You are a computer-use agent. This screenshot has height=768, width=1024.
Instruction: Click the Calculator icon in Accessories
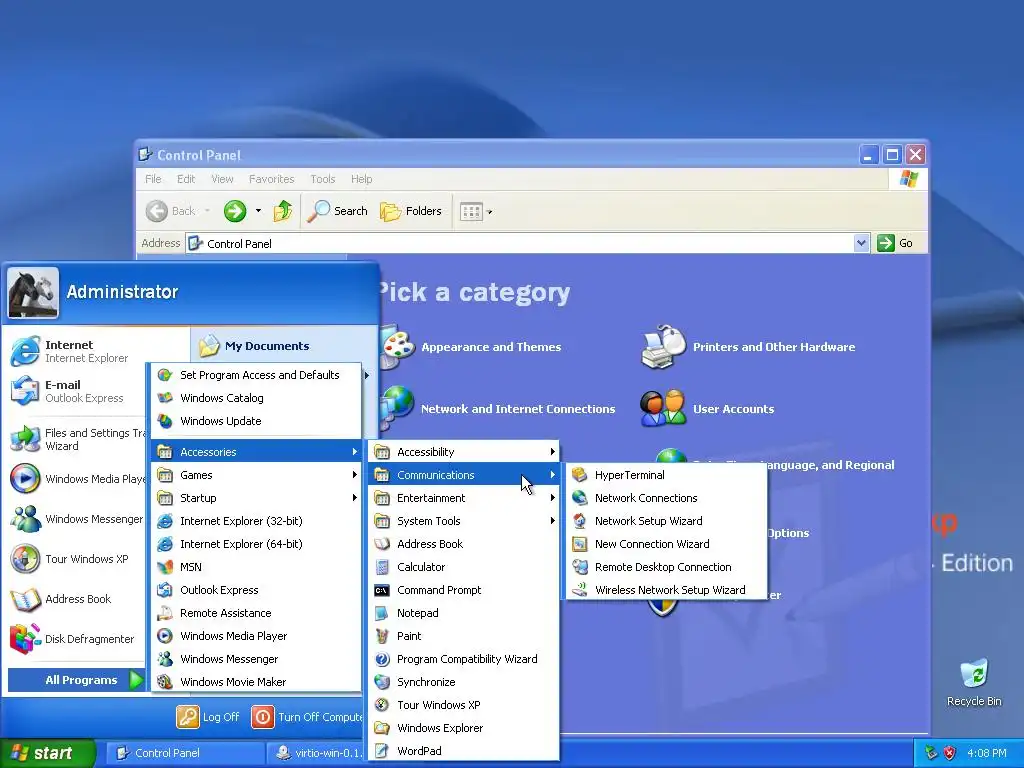[382, 567]
